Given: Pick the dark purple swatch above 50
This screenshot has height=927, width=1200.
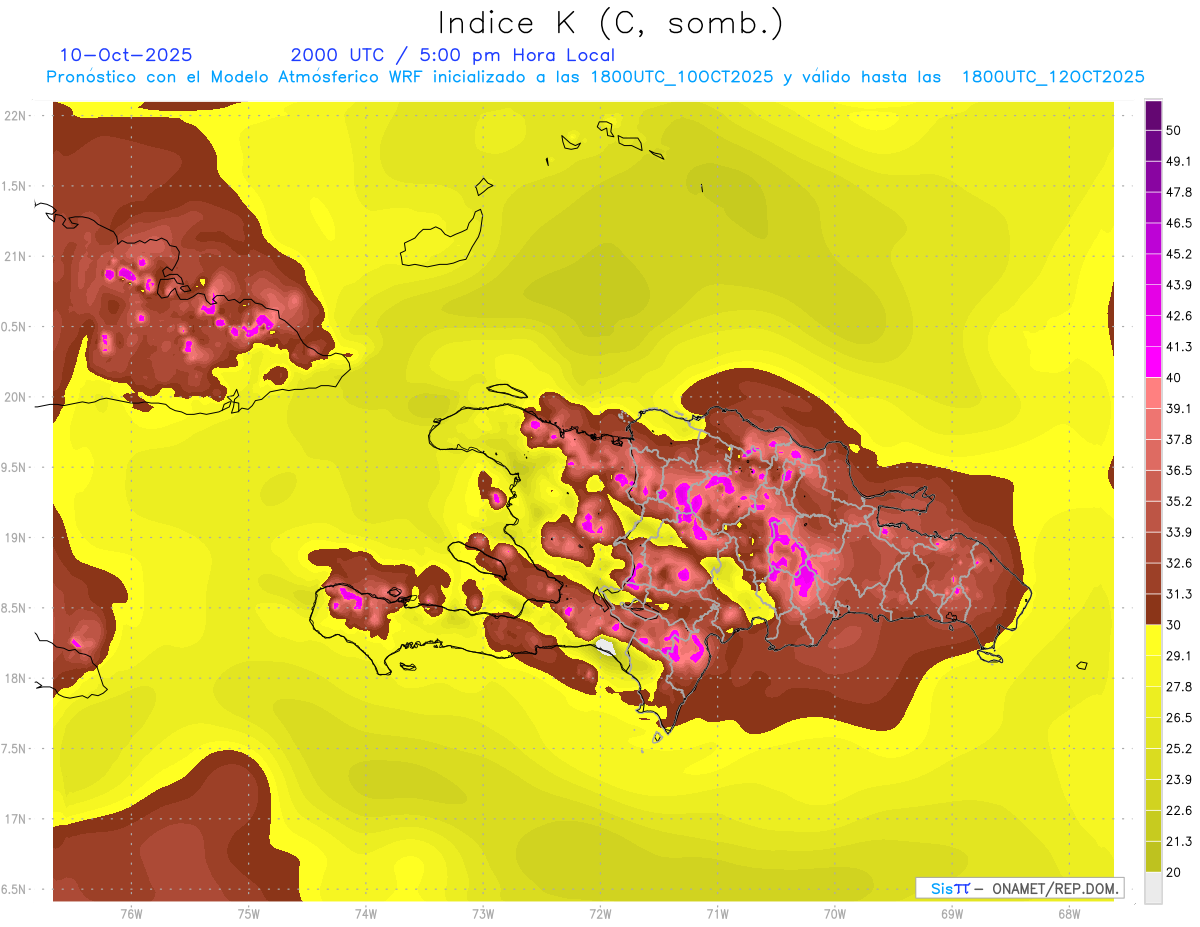Looking at the screenshot, I should click(1153, 115).
